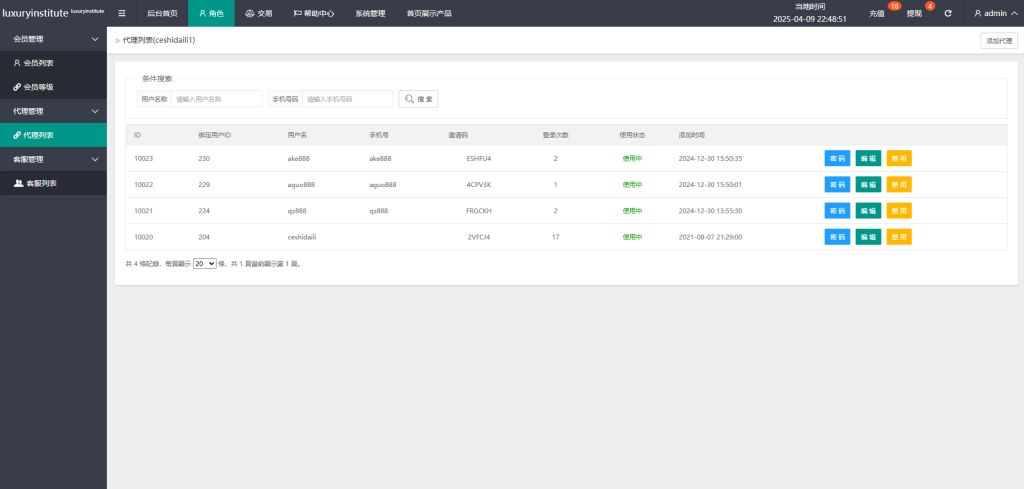
Task: Click timestamp 2024-12-30 13:55:30
Action: point(711,211)
